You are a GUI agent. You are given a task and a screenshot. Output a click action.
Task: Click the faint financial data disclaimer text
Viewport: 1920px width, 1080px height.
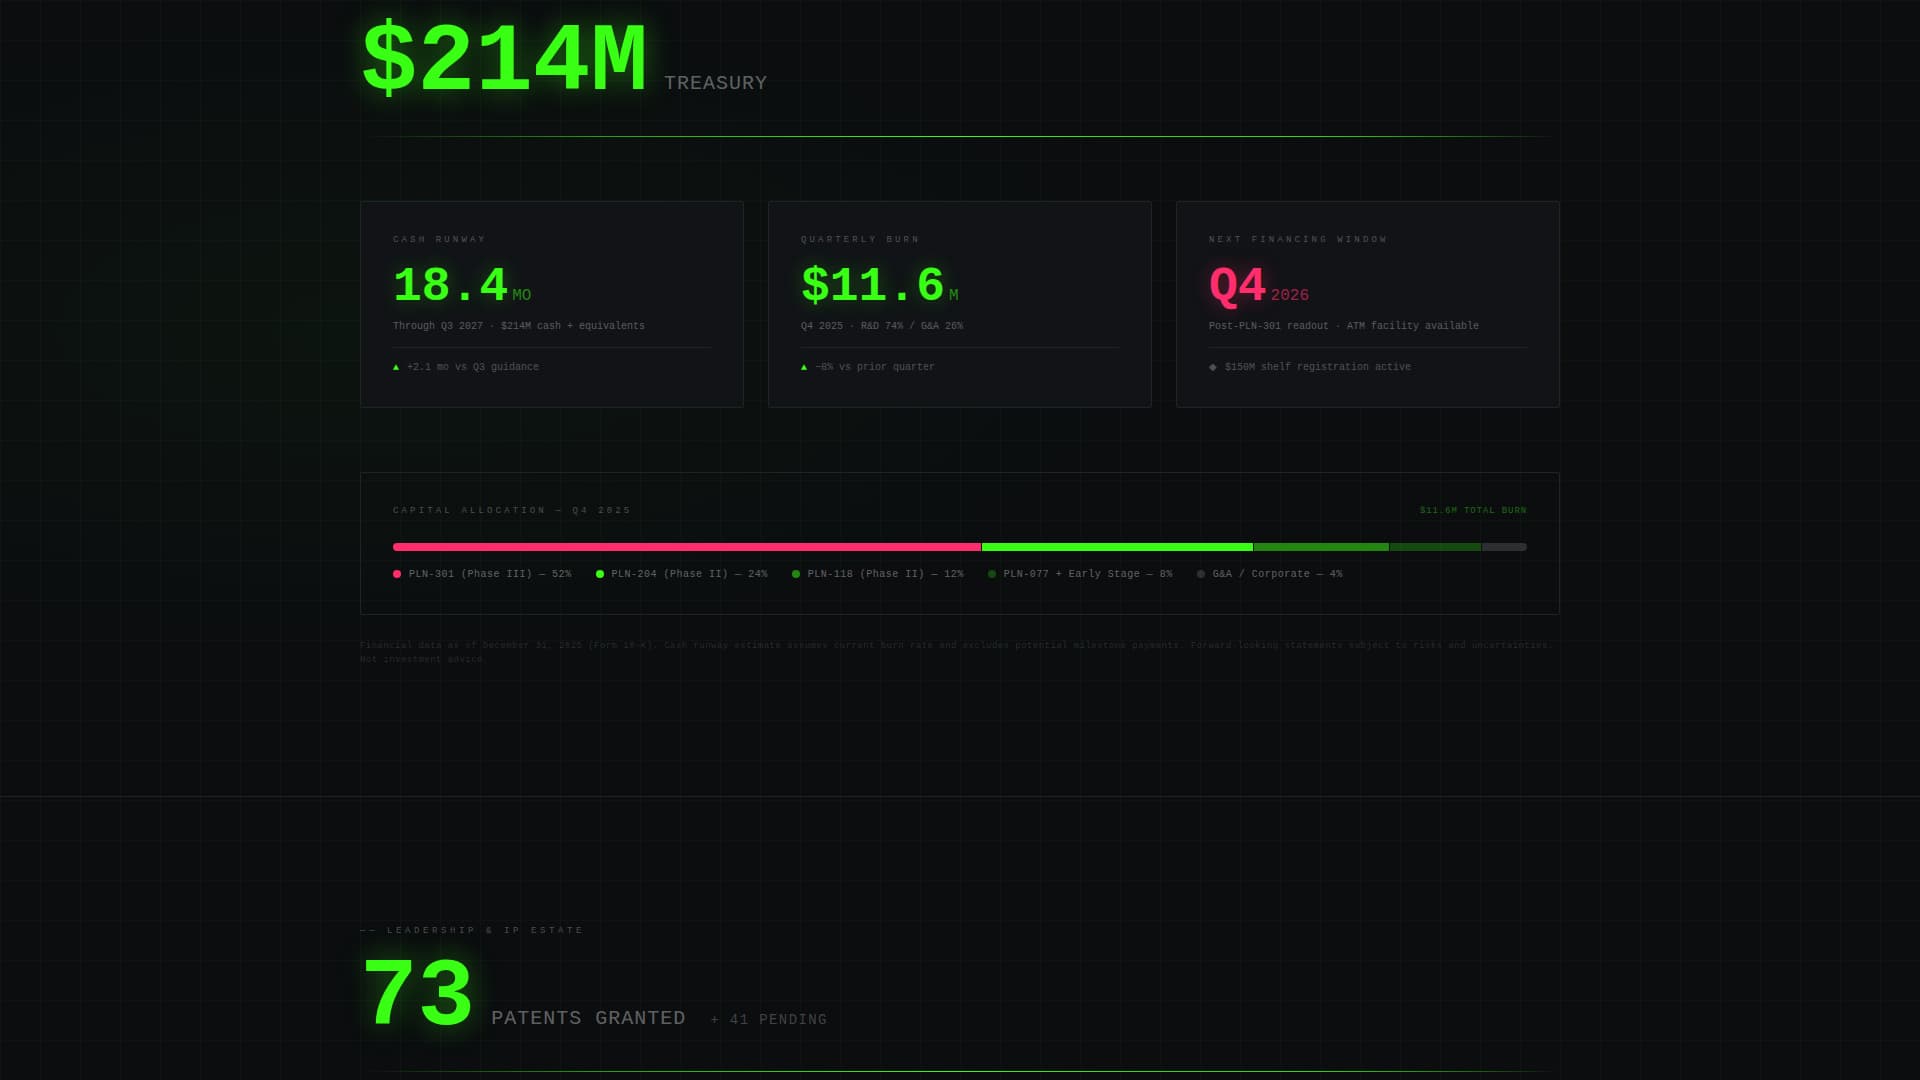pos(956,652)
